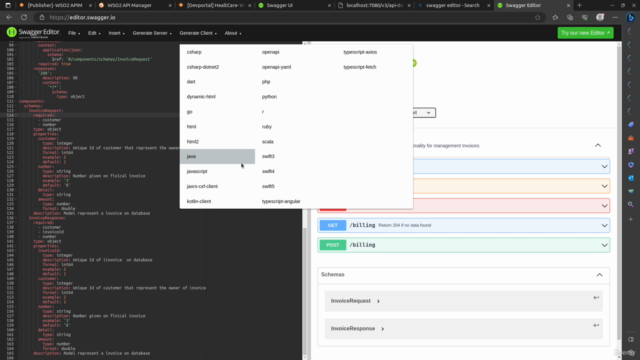Open the Generate Client menu
This screenshot has width=640, height=360.
coord(198,33)
